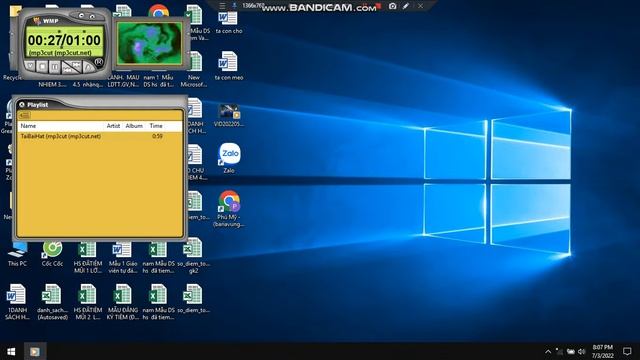Open the 'ta con meo' Word document
640x360 pixels.
[x=229, y=66]
